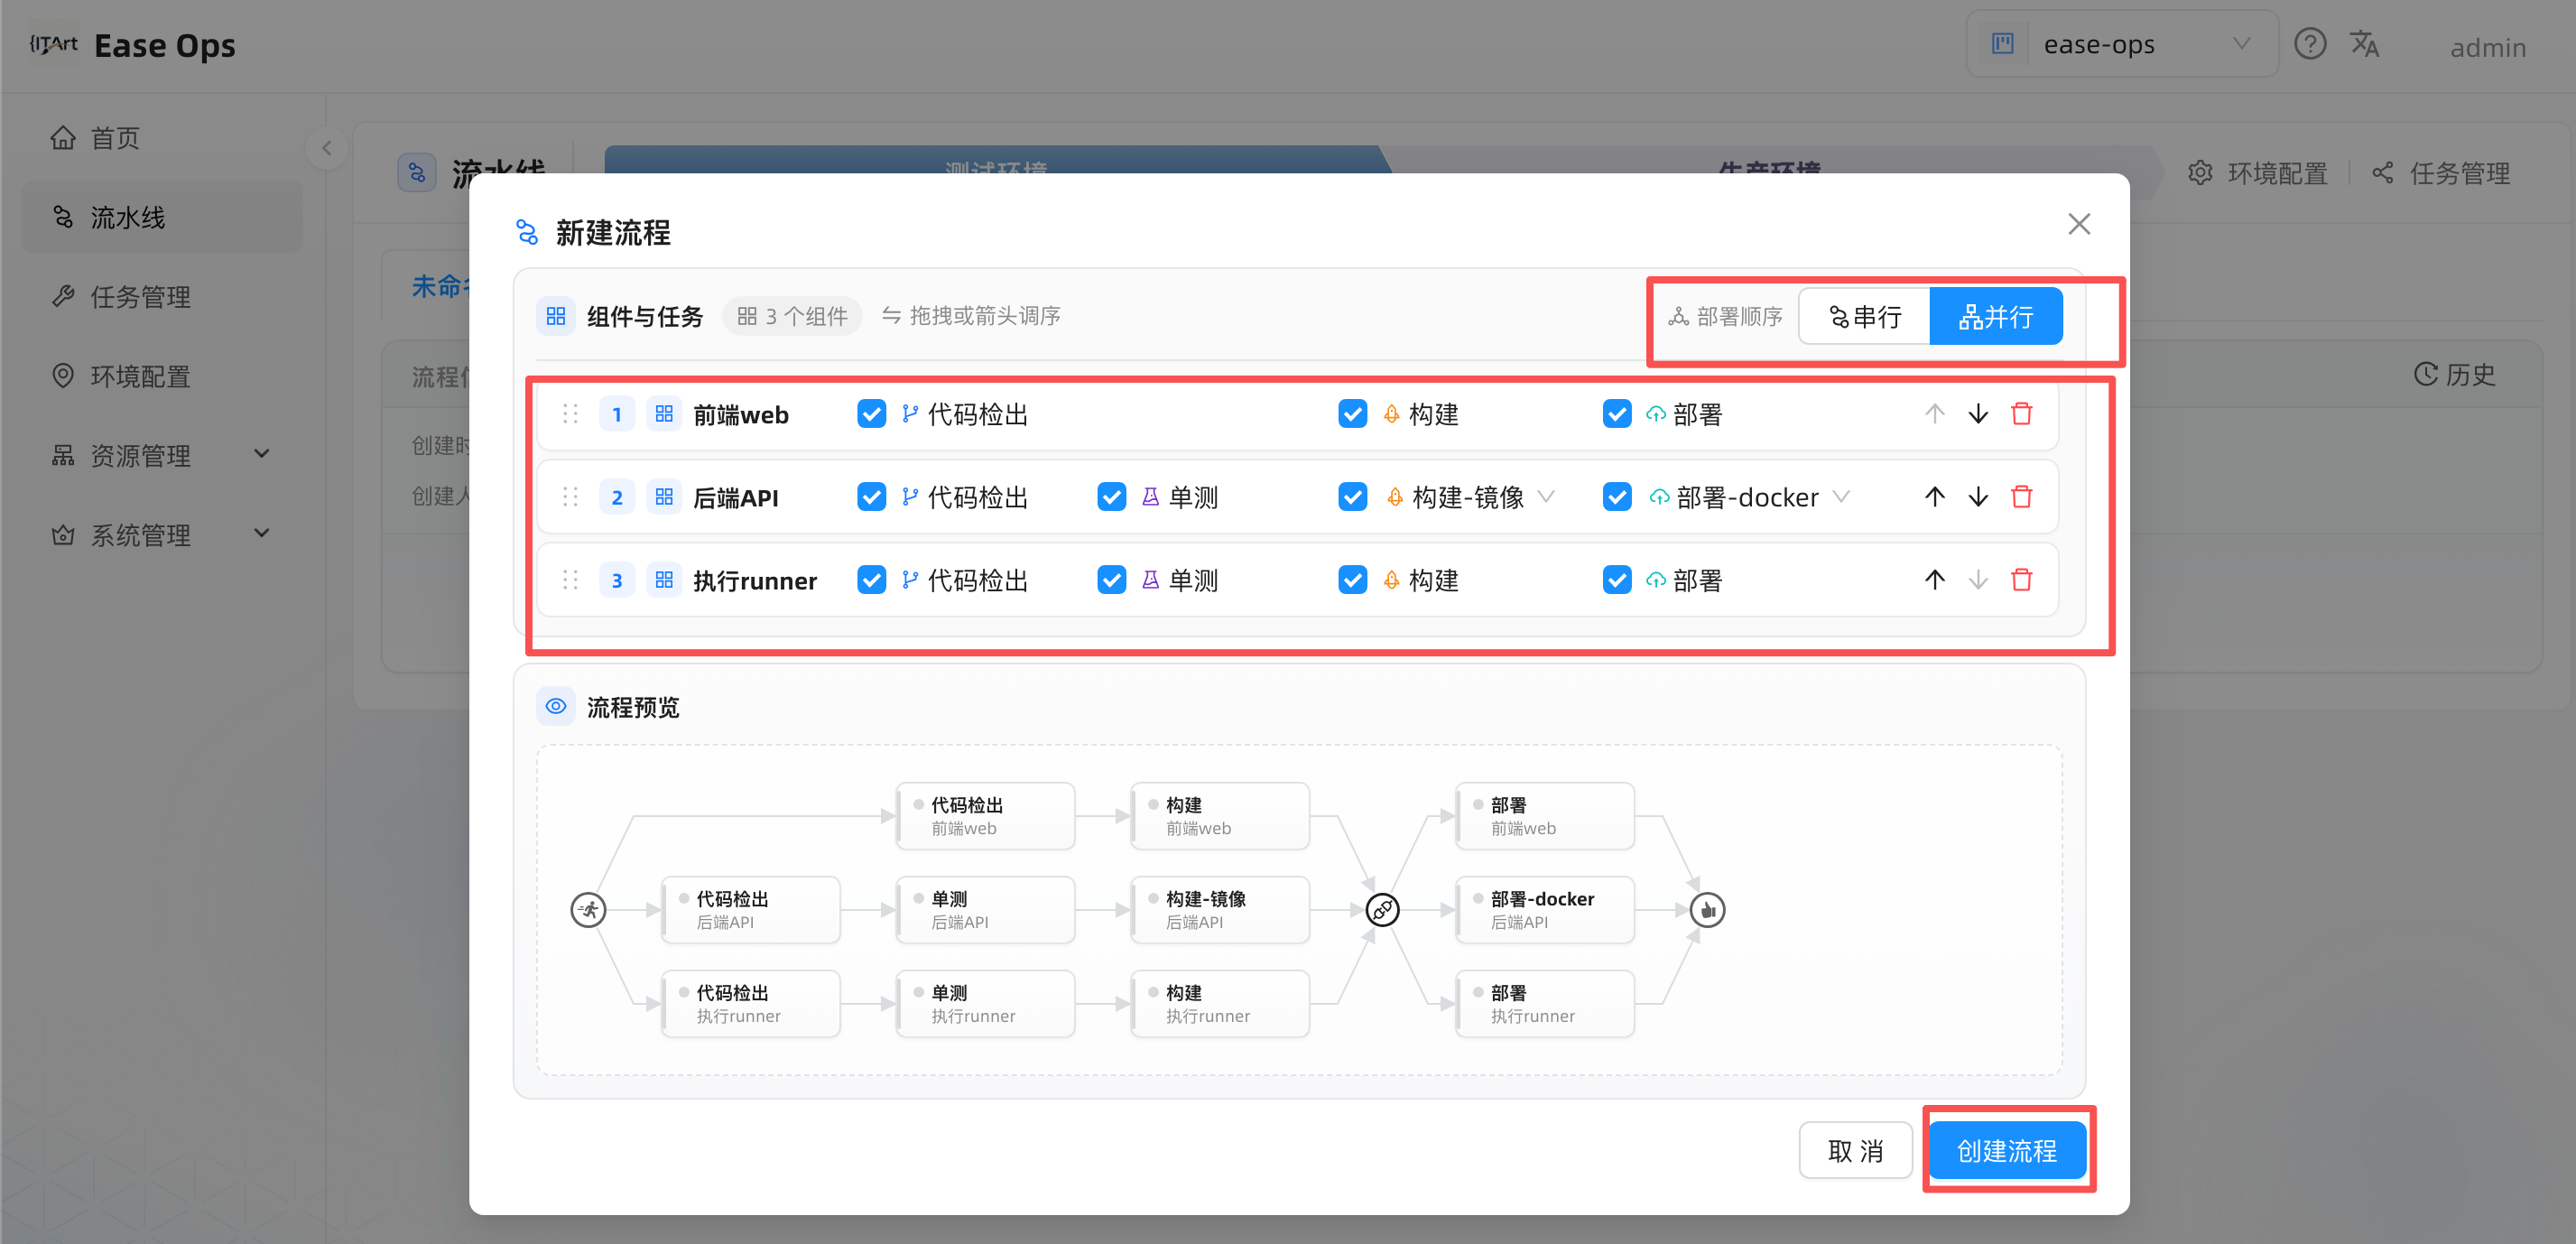Select 并行 deployment order

(1995, 317)
